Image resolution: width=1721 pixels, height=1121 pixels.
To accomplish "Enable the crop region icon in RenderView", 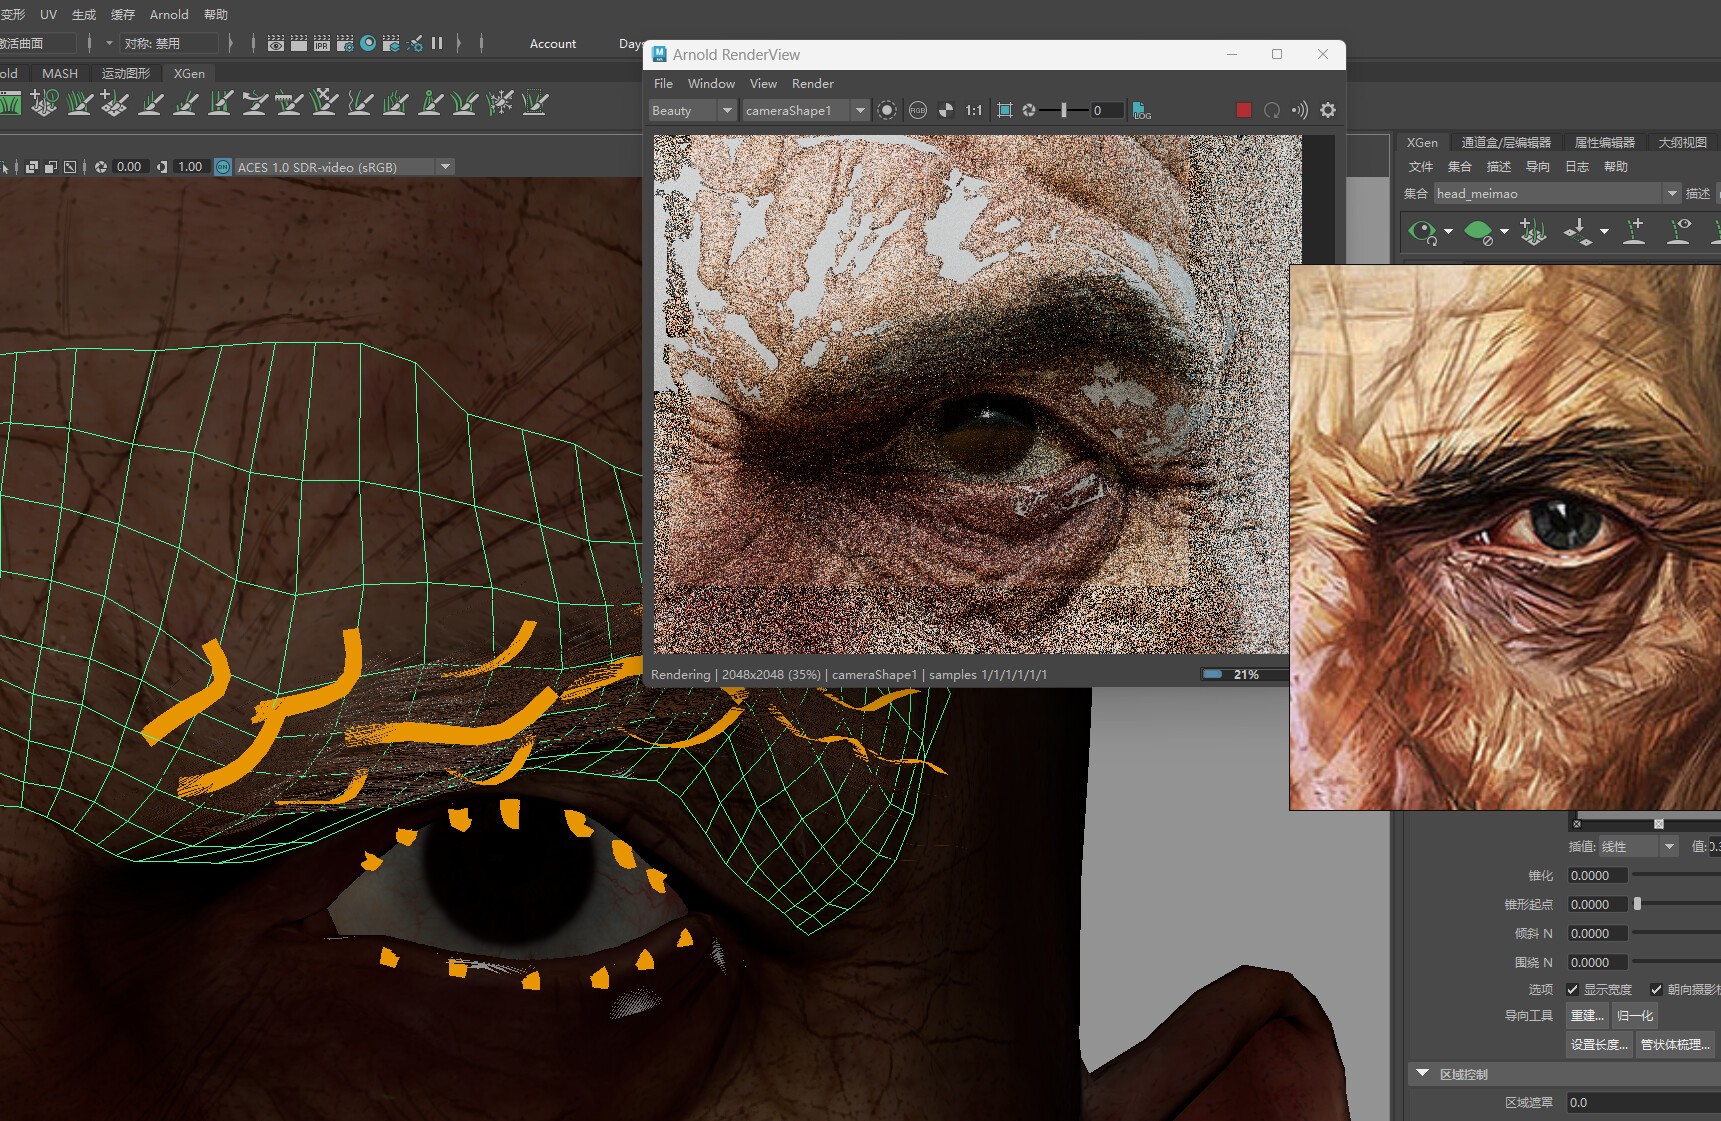I will click(1004, 110).
